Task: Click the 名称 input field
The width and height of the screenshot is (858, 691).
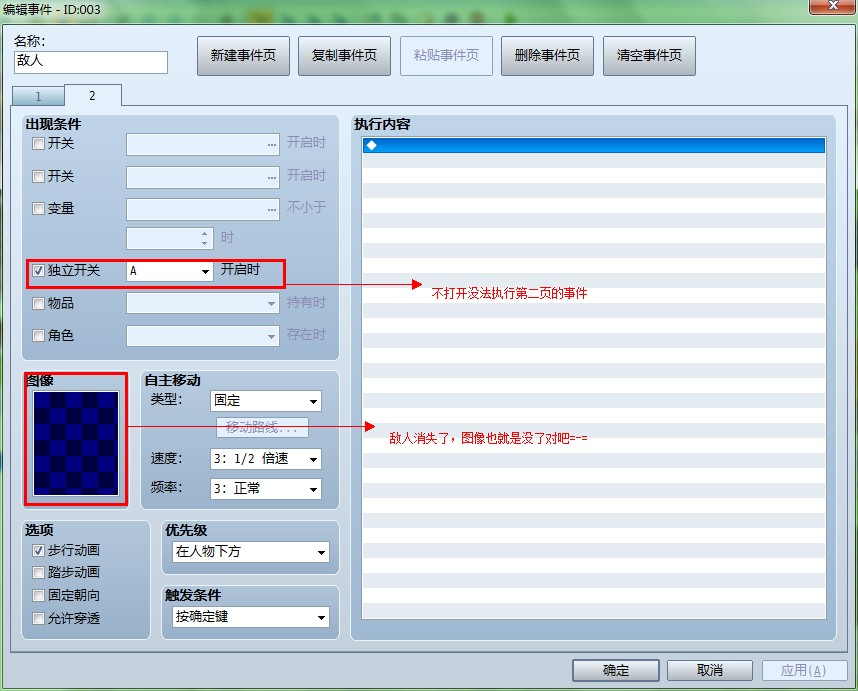Action: (x=91, y=62)
